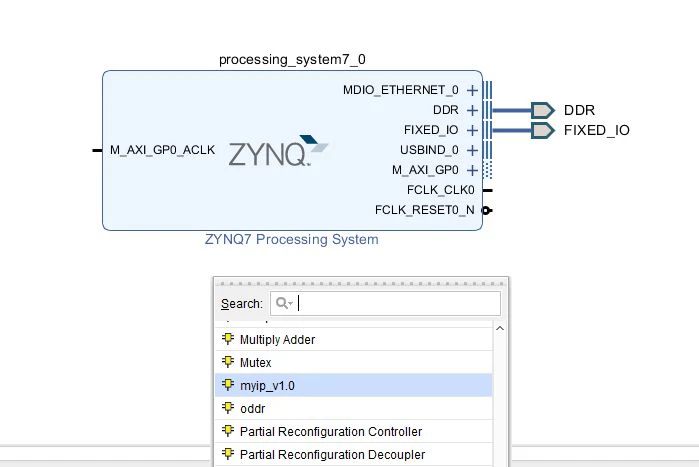Click the Partial Reconfiguration Controller IP icon
The width and height of the screenshot is (699, 467).
click(228, 431)
